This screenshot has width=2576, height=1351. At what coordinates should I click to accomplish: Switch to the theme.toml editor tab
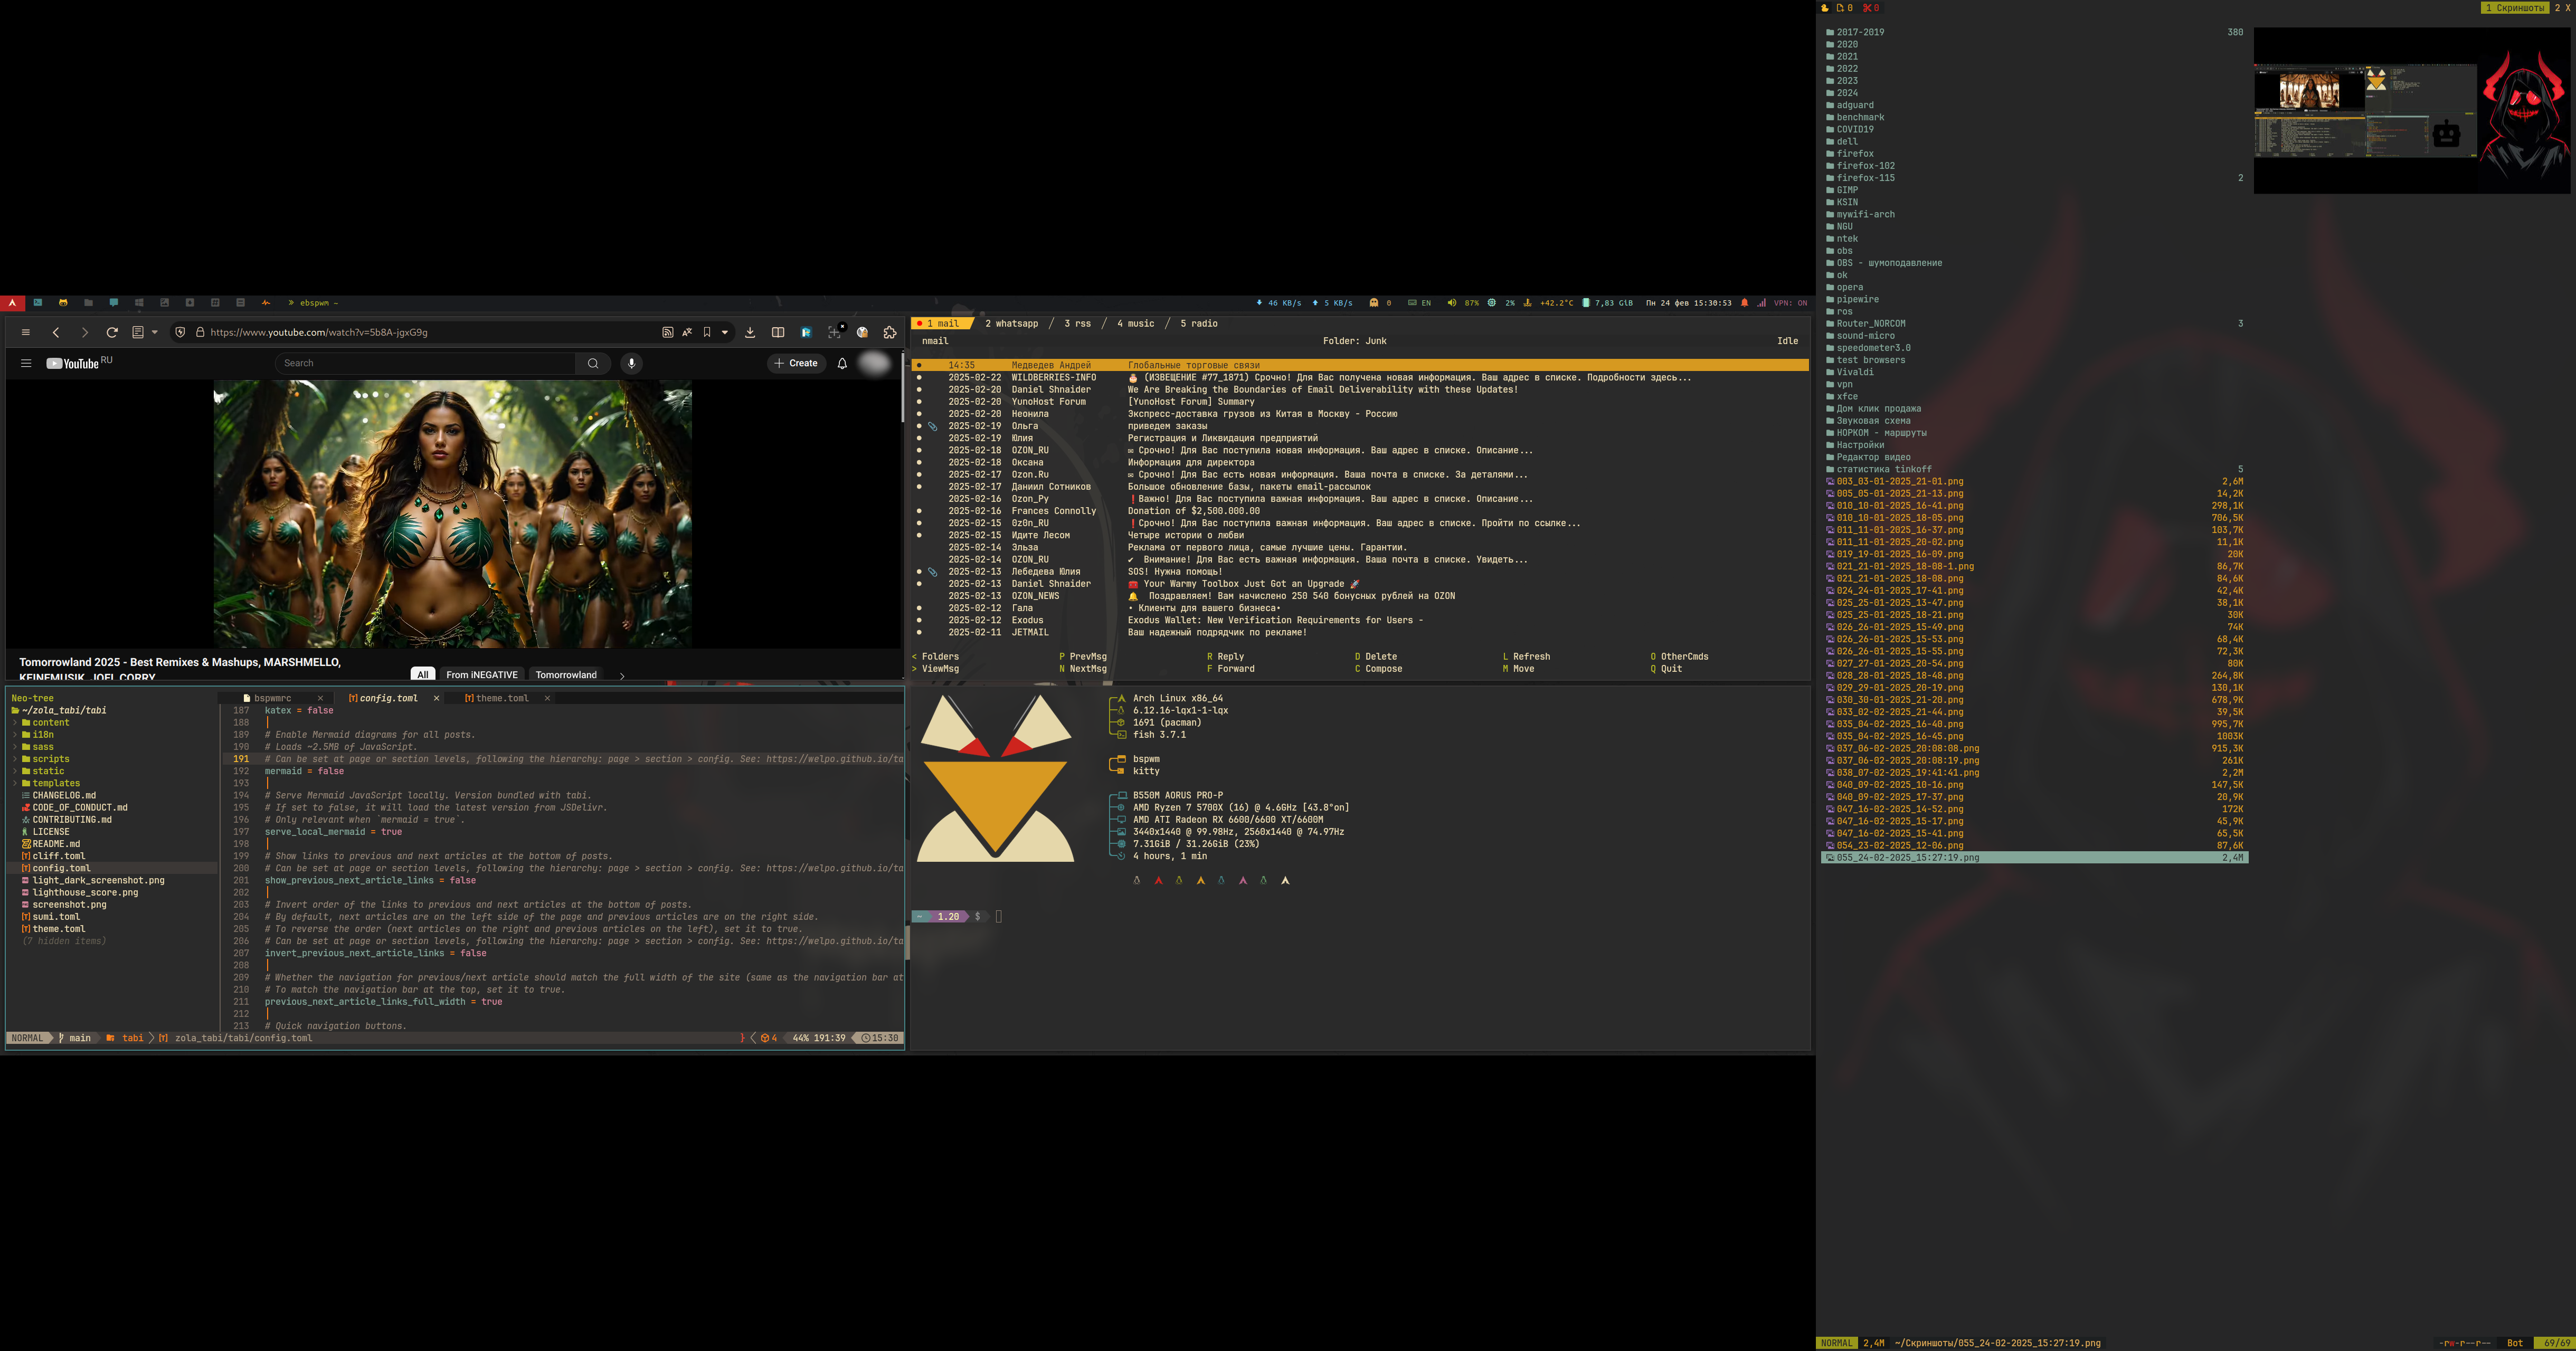click(502, 698)
